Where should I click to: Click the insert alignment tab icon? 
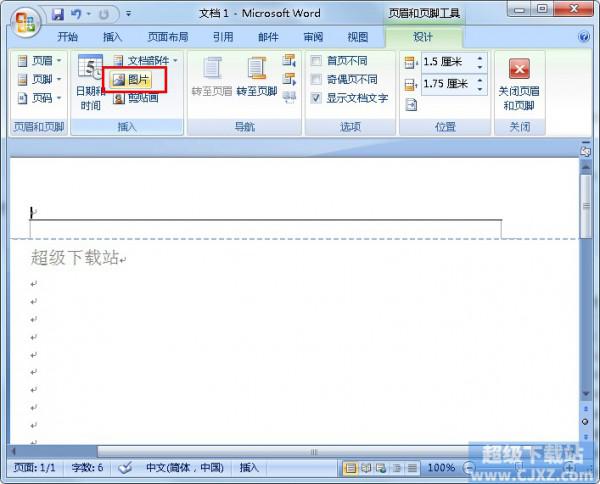tap(411, 104)
